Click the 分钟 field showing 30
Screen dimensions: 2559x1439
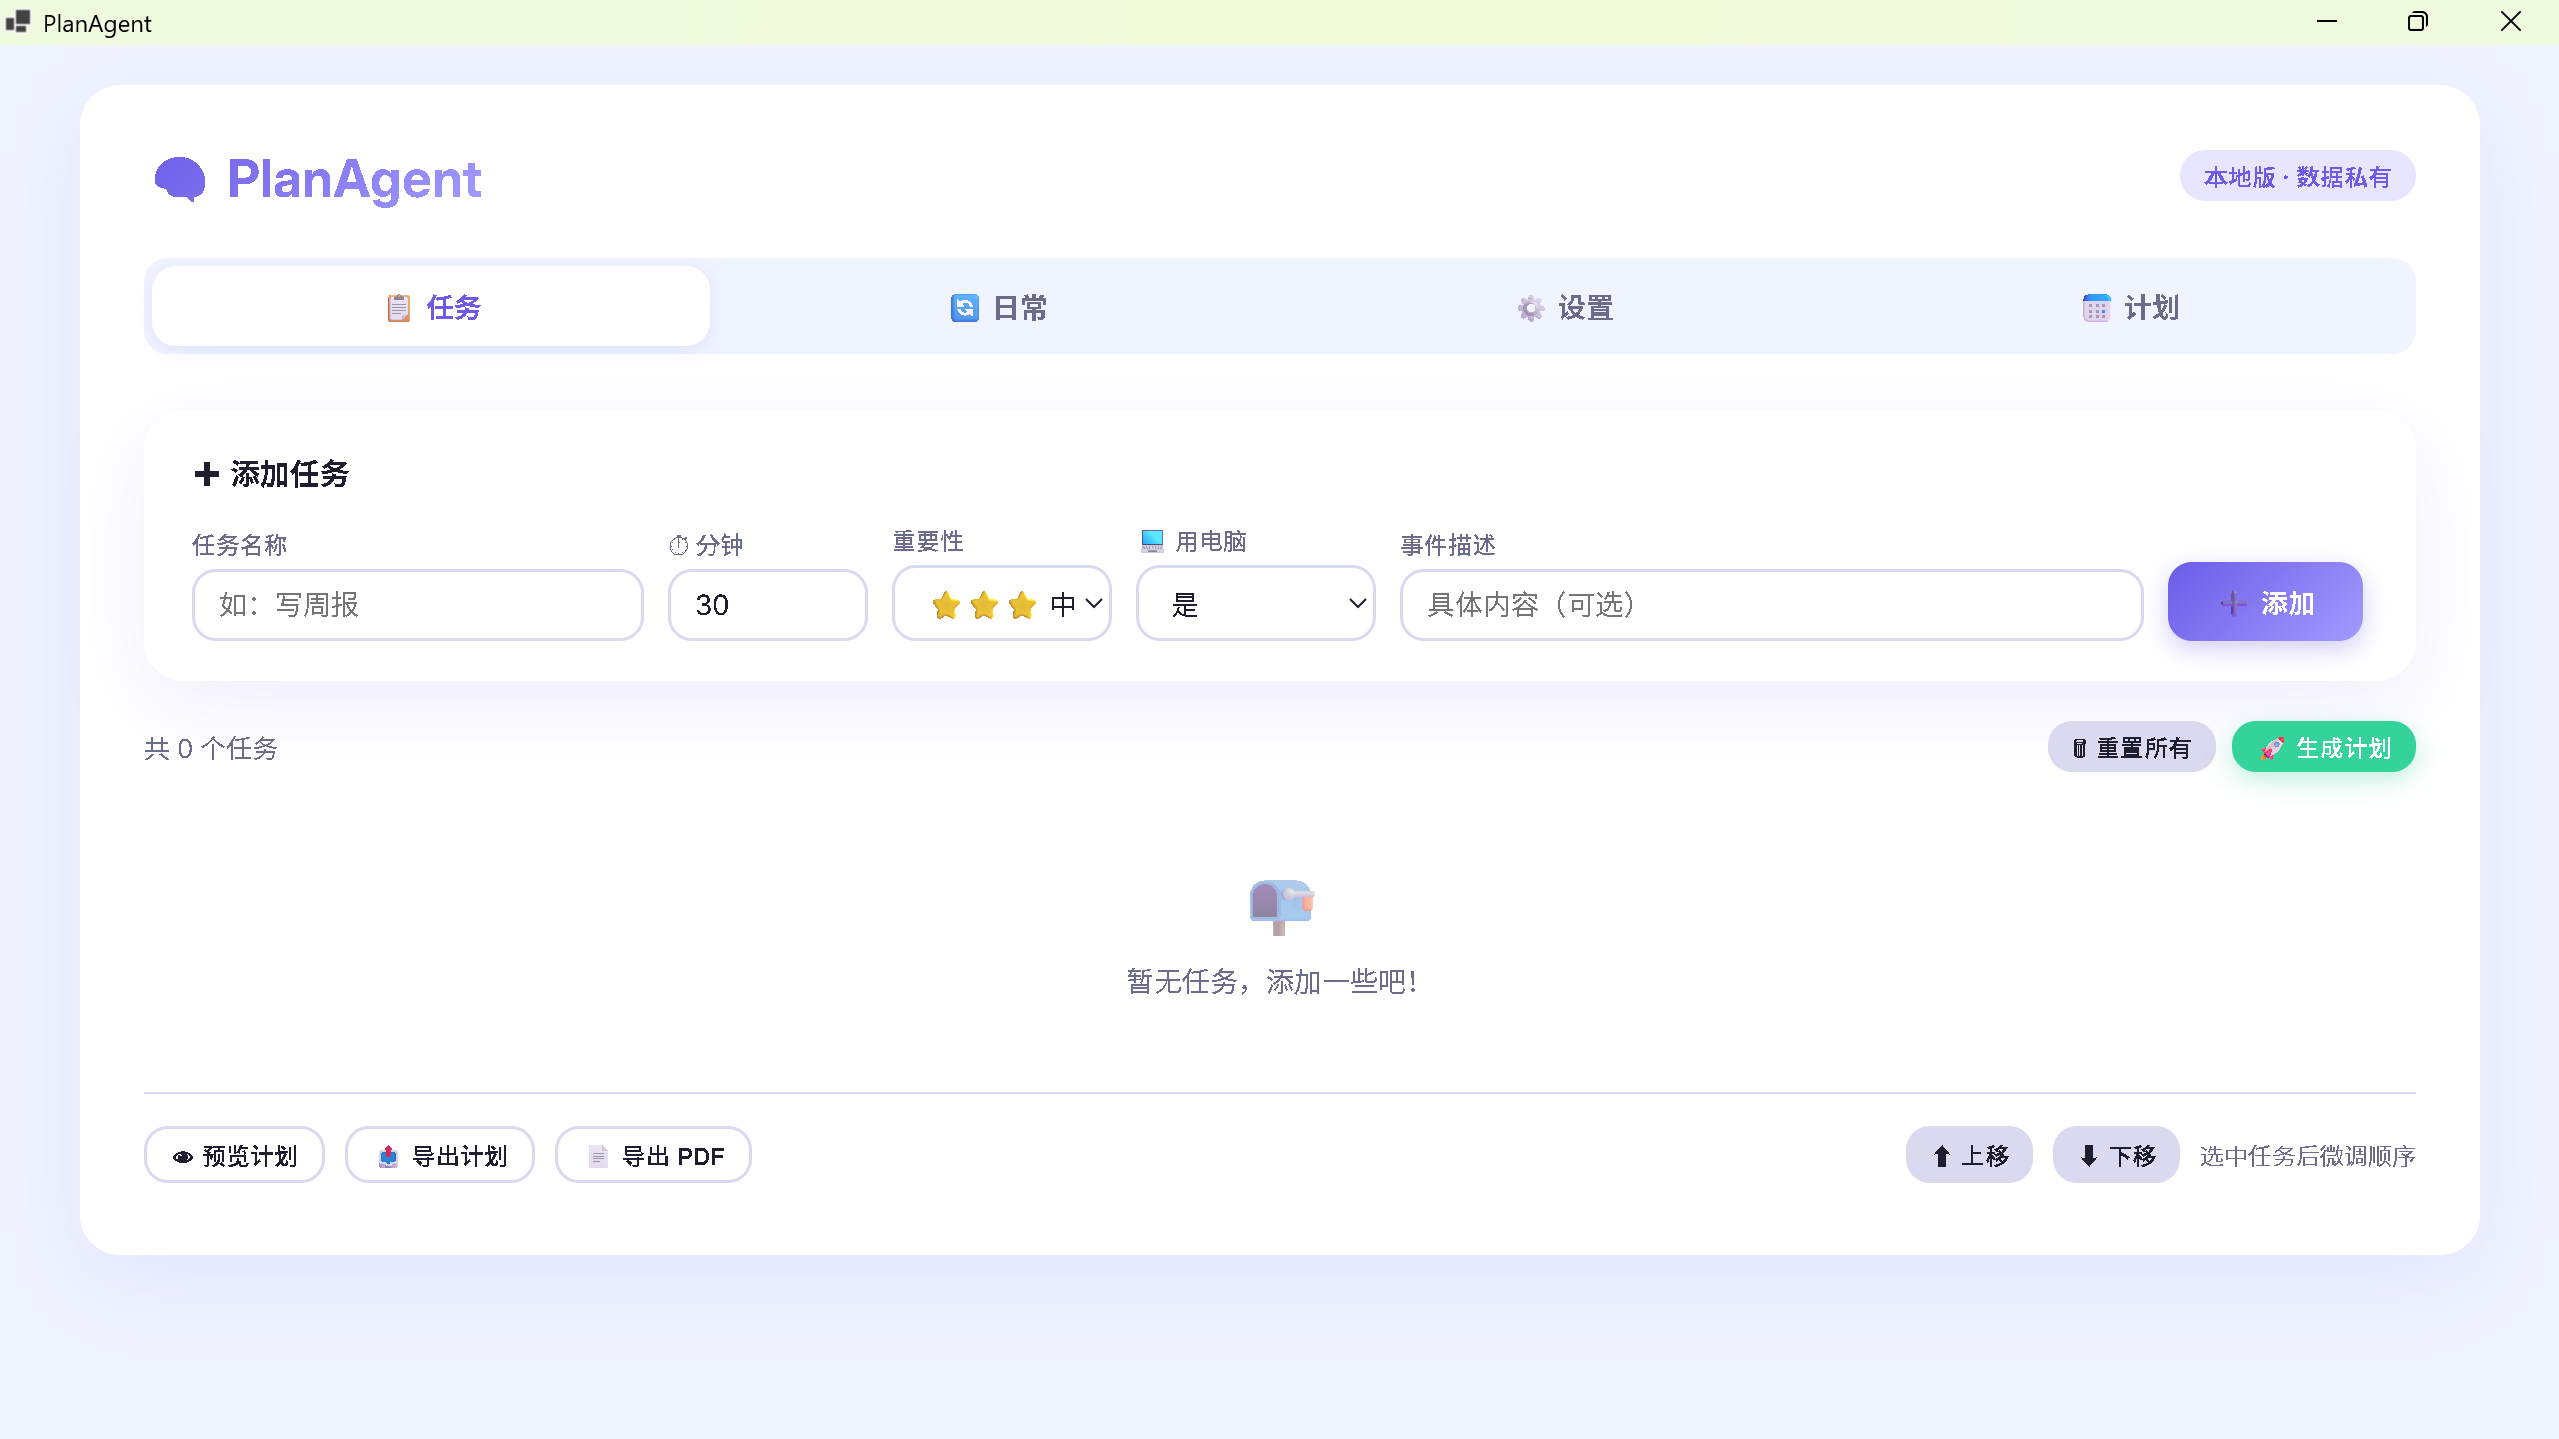767,604
